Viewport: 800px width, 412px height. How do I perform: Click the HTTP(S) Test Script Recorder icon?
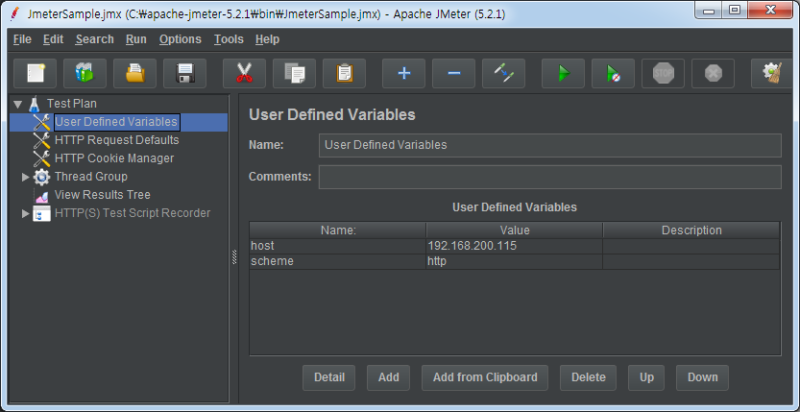pos(42,214)
